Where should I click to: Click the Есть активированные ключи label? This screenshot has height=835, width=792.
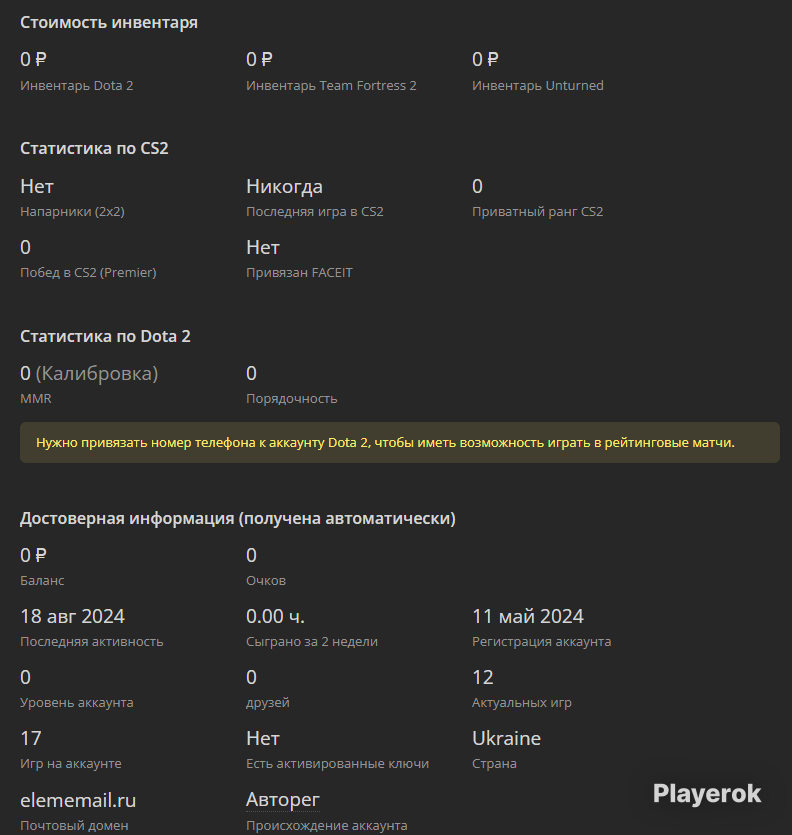pos(337,764)
